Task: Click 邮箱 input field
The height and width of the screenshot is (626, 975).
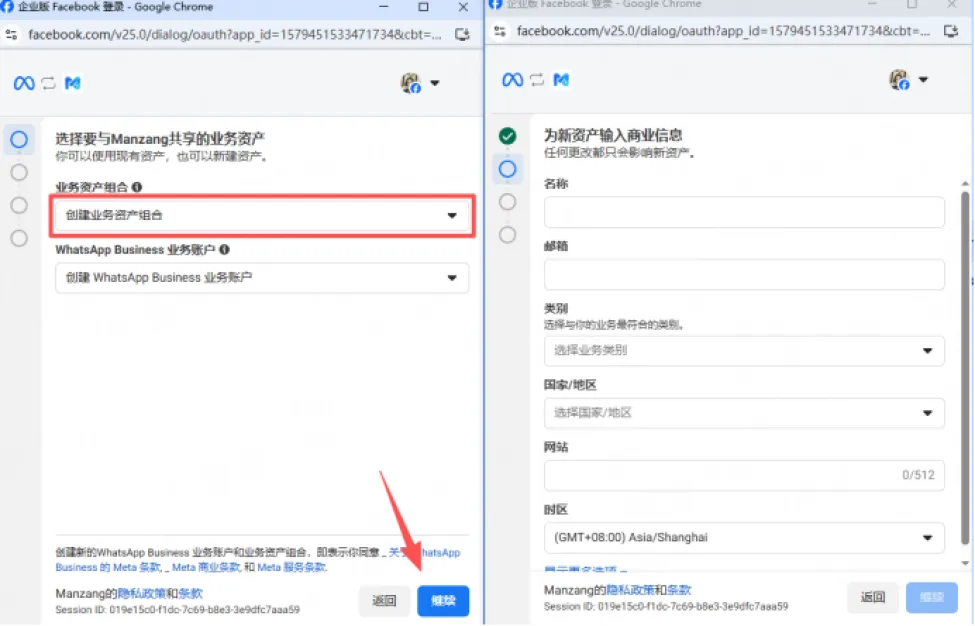Action: tap(744, 275)
